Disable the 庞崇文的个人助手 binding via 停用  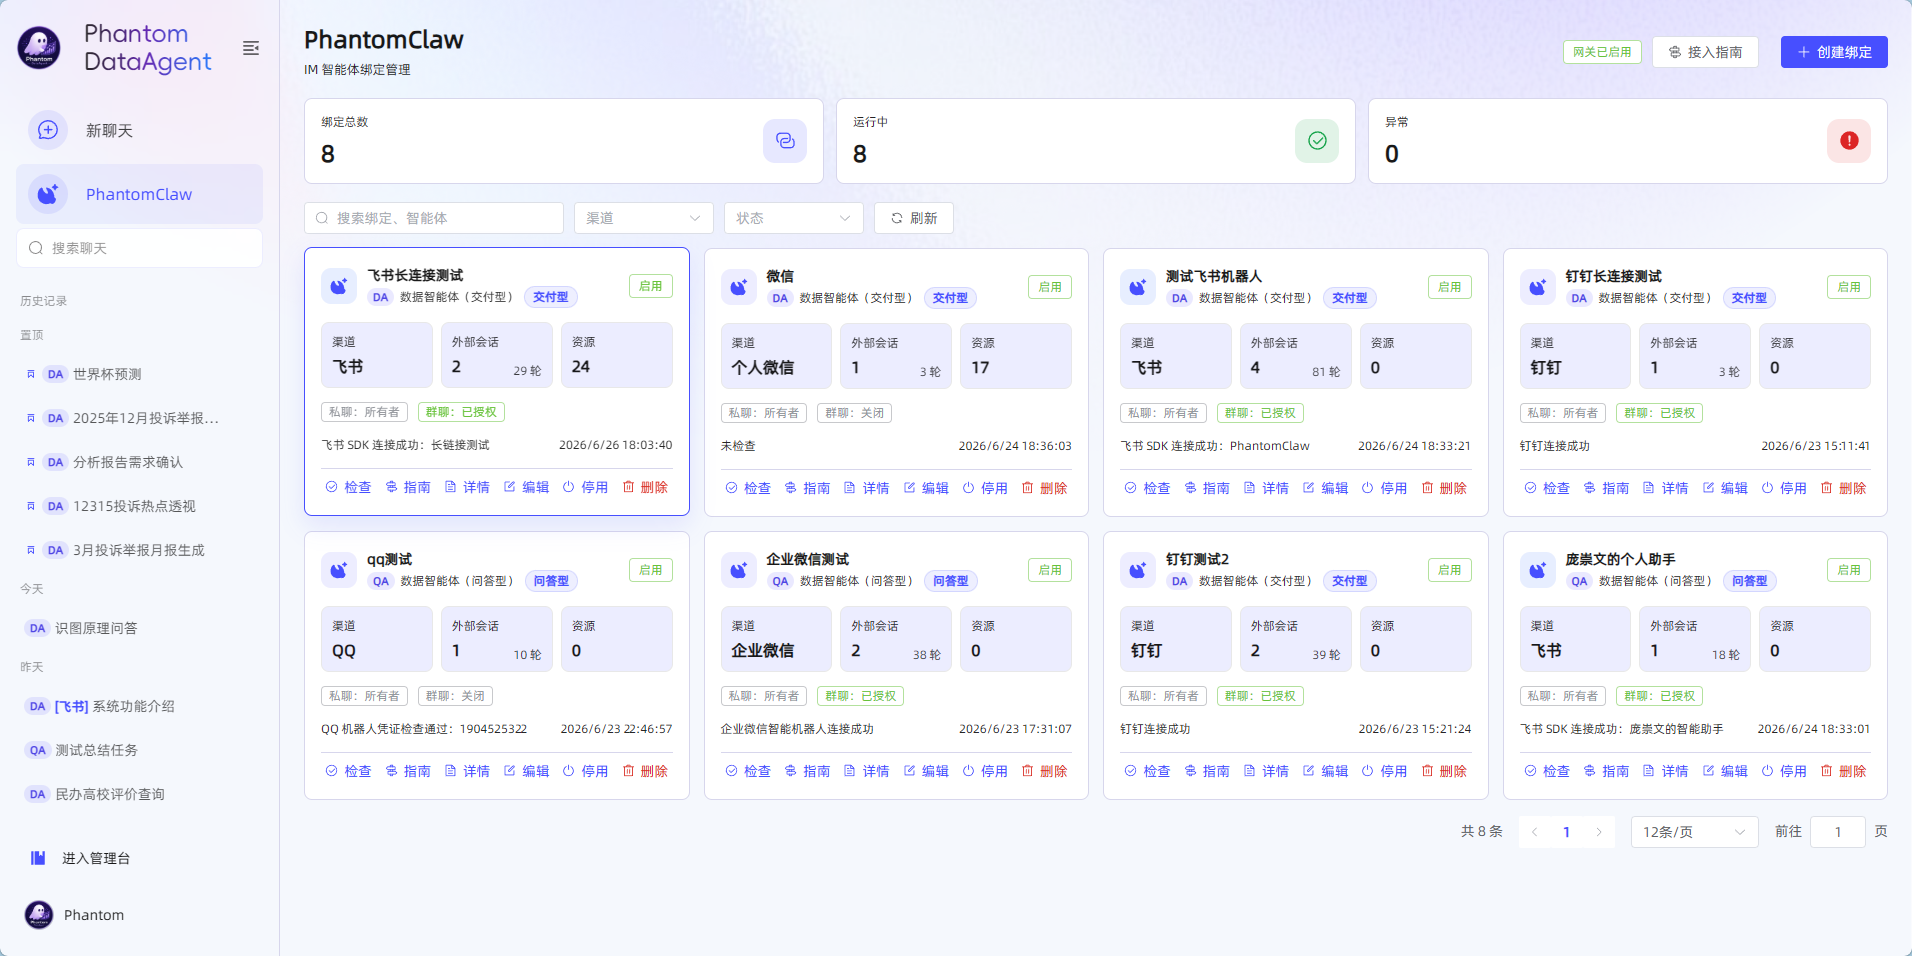(1784, 771)
